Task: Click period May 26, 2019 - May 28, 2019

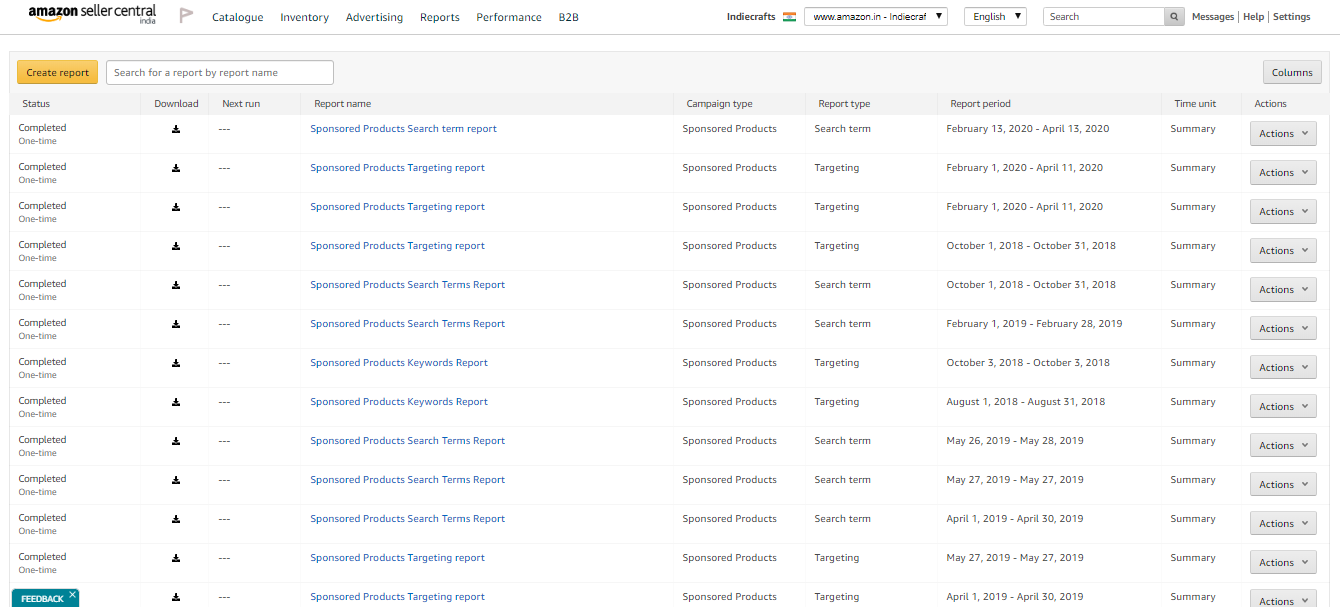Action: tap(1014, 441)
